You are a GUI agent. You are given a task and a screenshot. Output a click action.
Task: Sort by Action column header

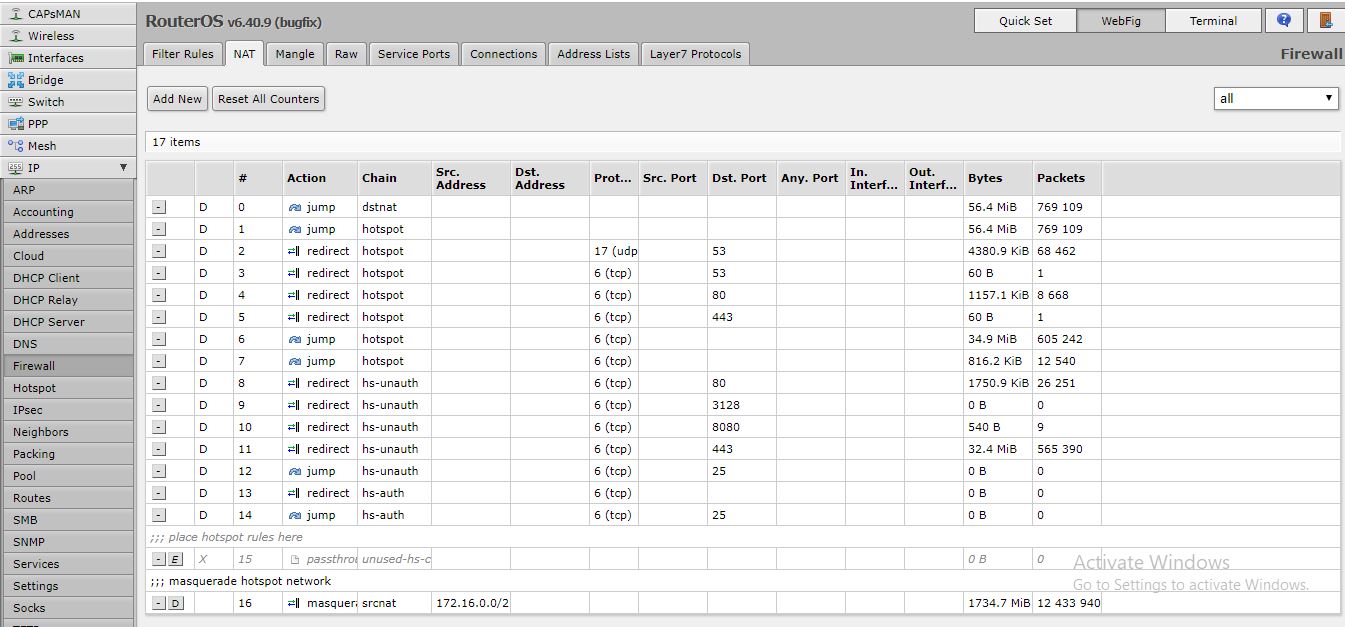pyautogui.click(x=320, y=178)
